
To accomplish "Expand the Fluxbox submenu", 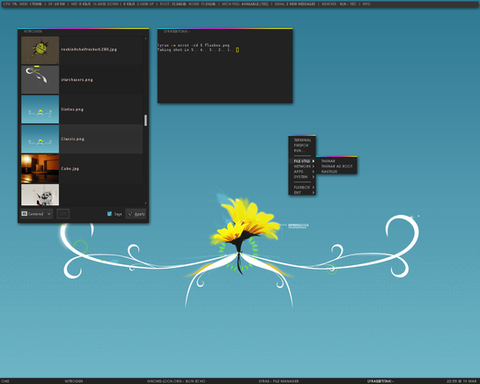I will pyautogui.click(x=302, y=187).
